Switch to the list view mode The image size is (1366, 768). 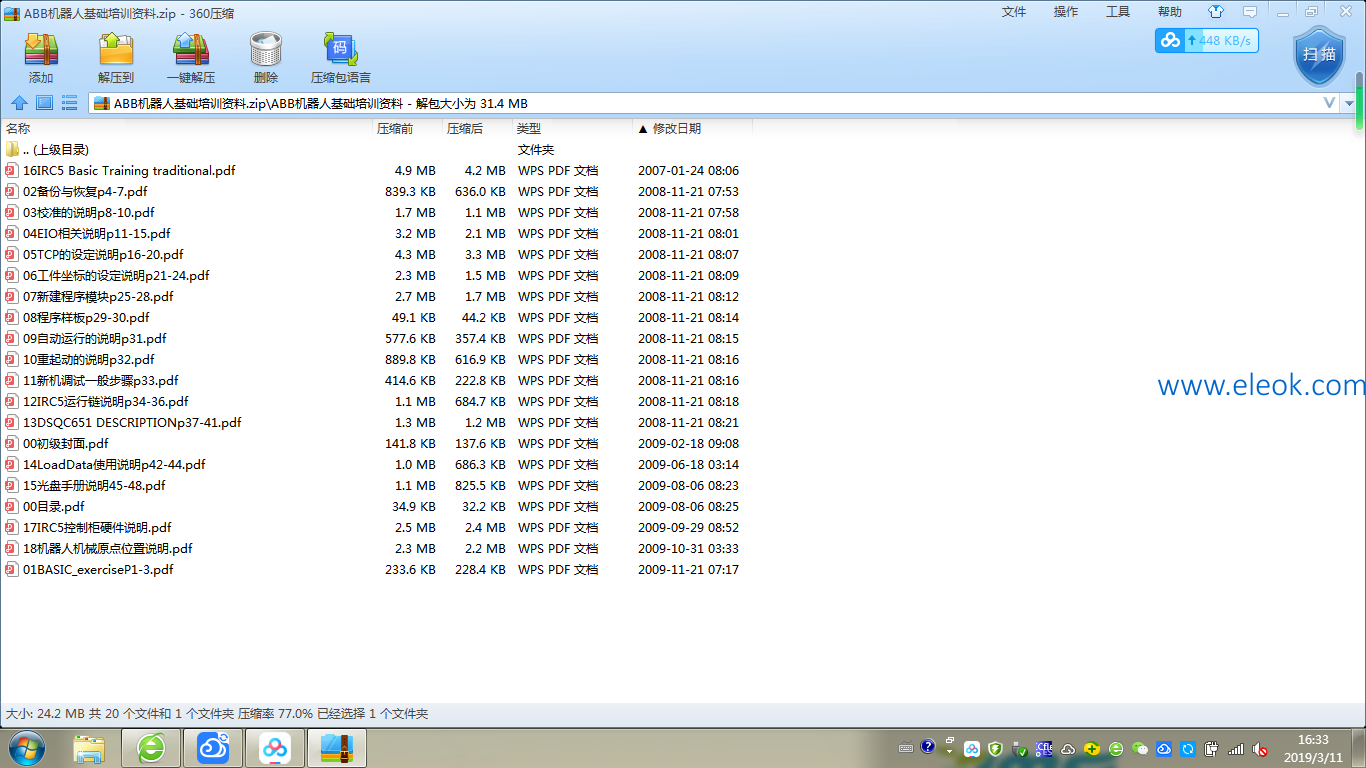tap(70, 103)
